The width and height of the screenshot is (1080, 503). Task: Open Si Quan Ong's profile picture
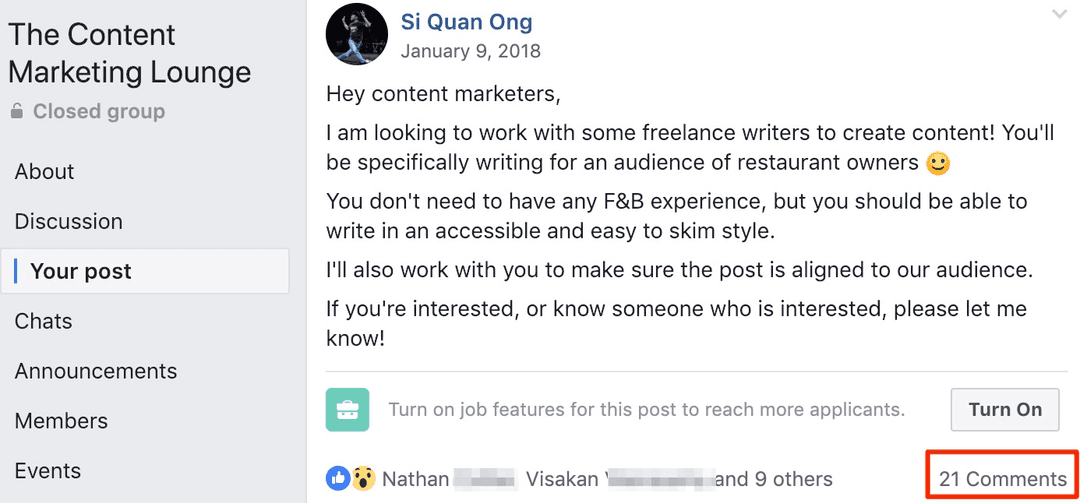(x=357, y=34)
